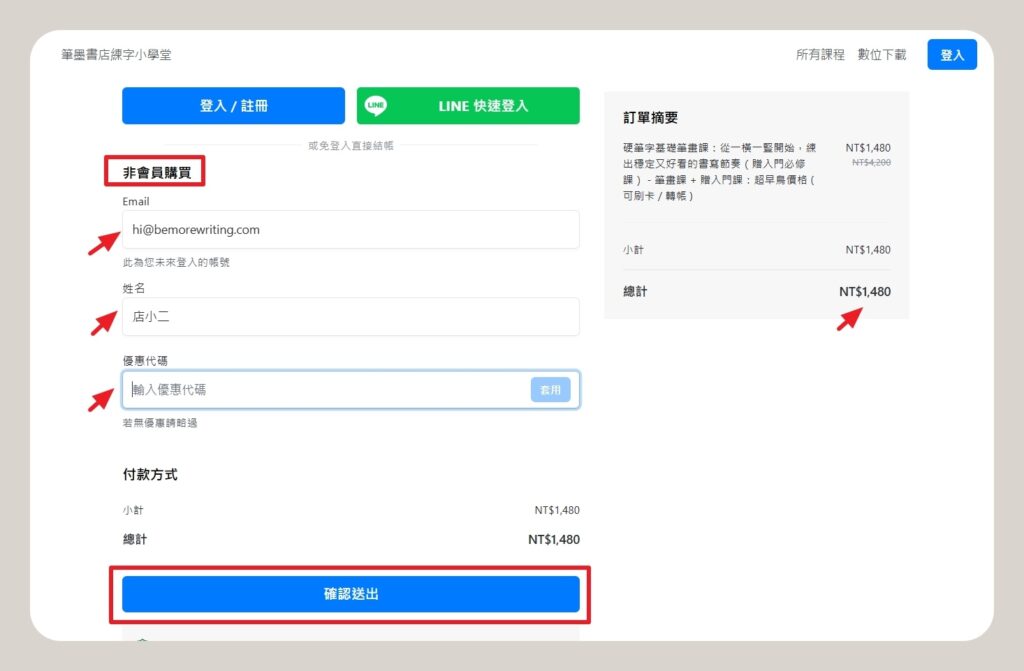This screenshot has width=1024, height=671.
Task: Go to 筆墨書店練字小學堂 site home
Action: pos(116,55)
